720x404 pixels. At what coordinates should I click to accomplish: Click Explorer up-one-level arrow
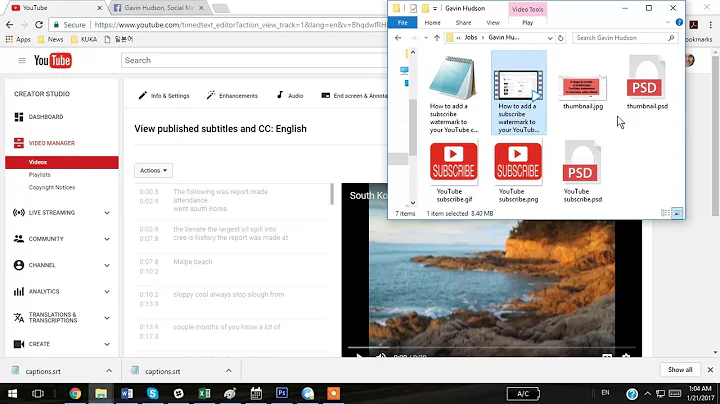click(437, 38)
